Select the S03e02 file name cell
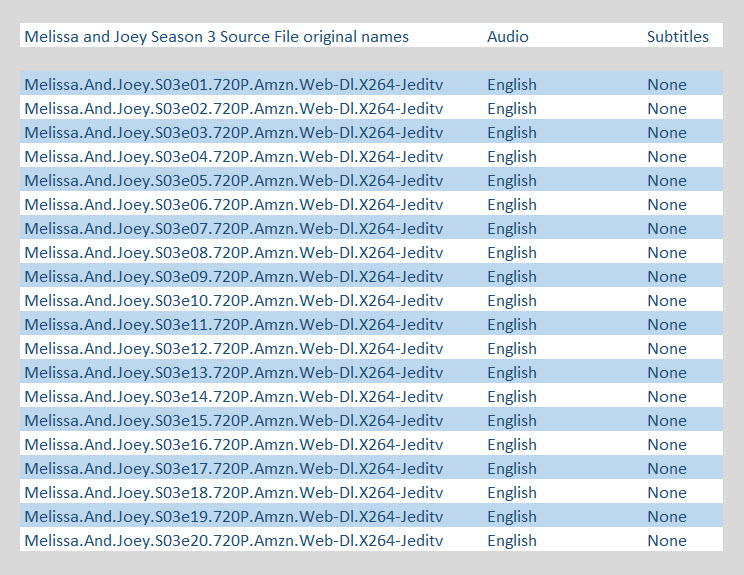The width and height of the screenshot is (744, 575). click(x=234, y=109)
